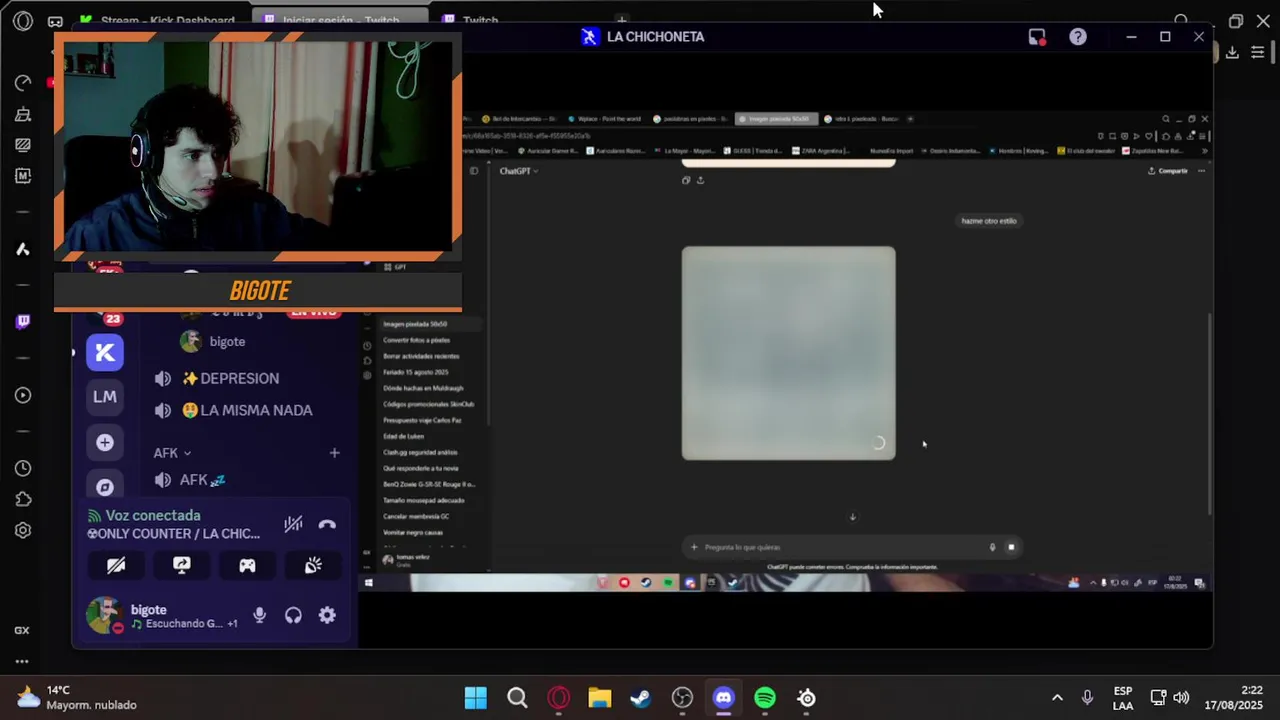Viewport: 1280px width, 720px height.
Task: Select streamed tab Imagen pixelada 50x50
Action: tap(777, 119)
